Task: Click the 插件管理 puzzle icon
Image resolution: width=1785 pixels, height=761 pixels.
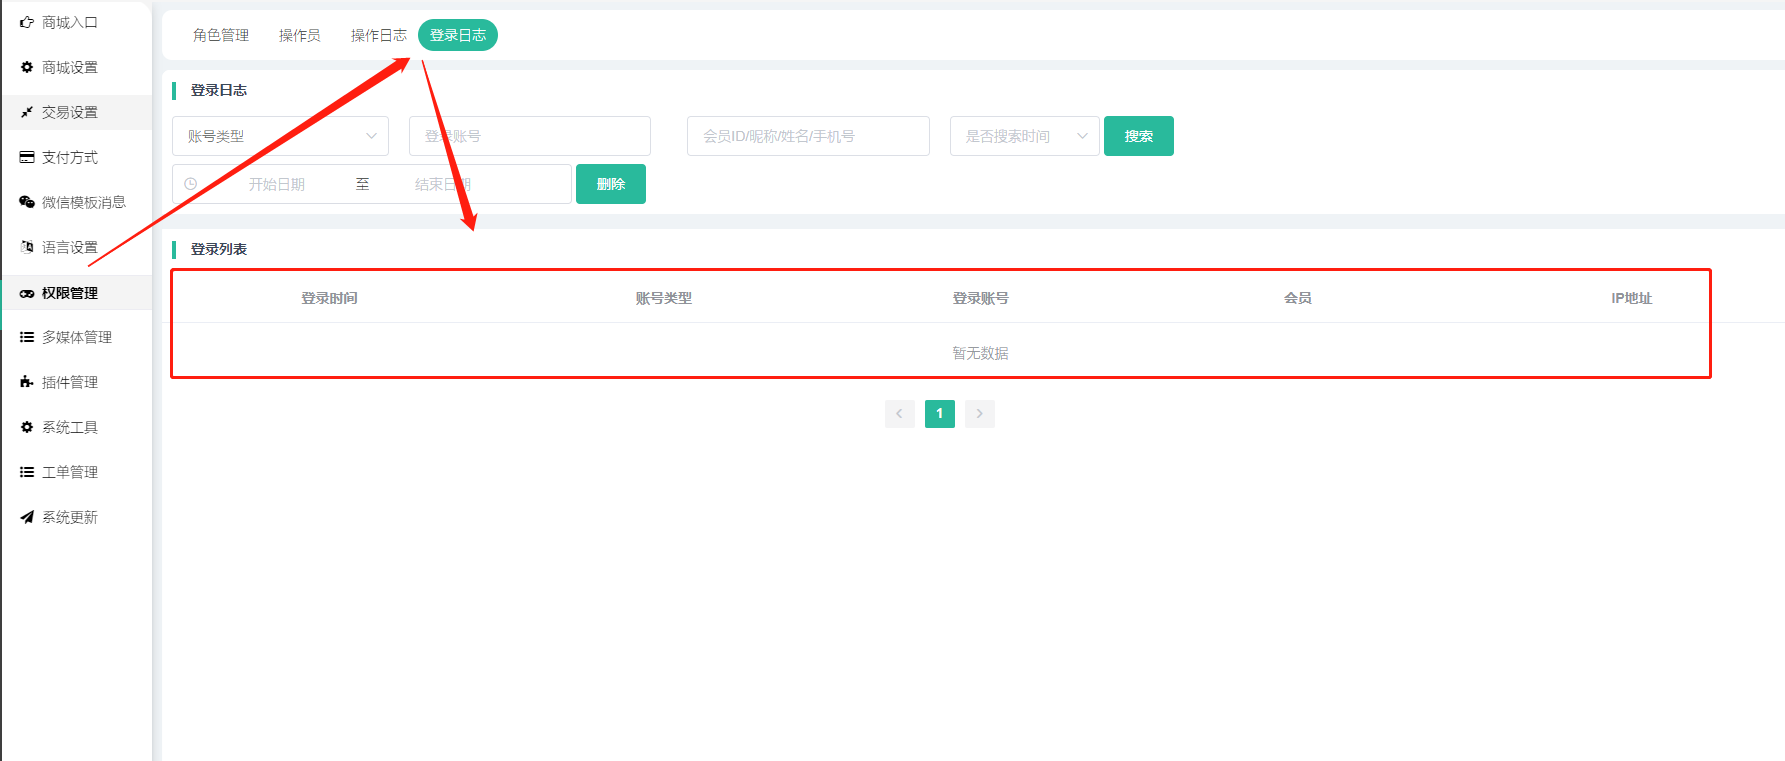Action: click(27, 382)
